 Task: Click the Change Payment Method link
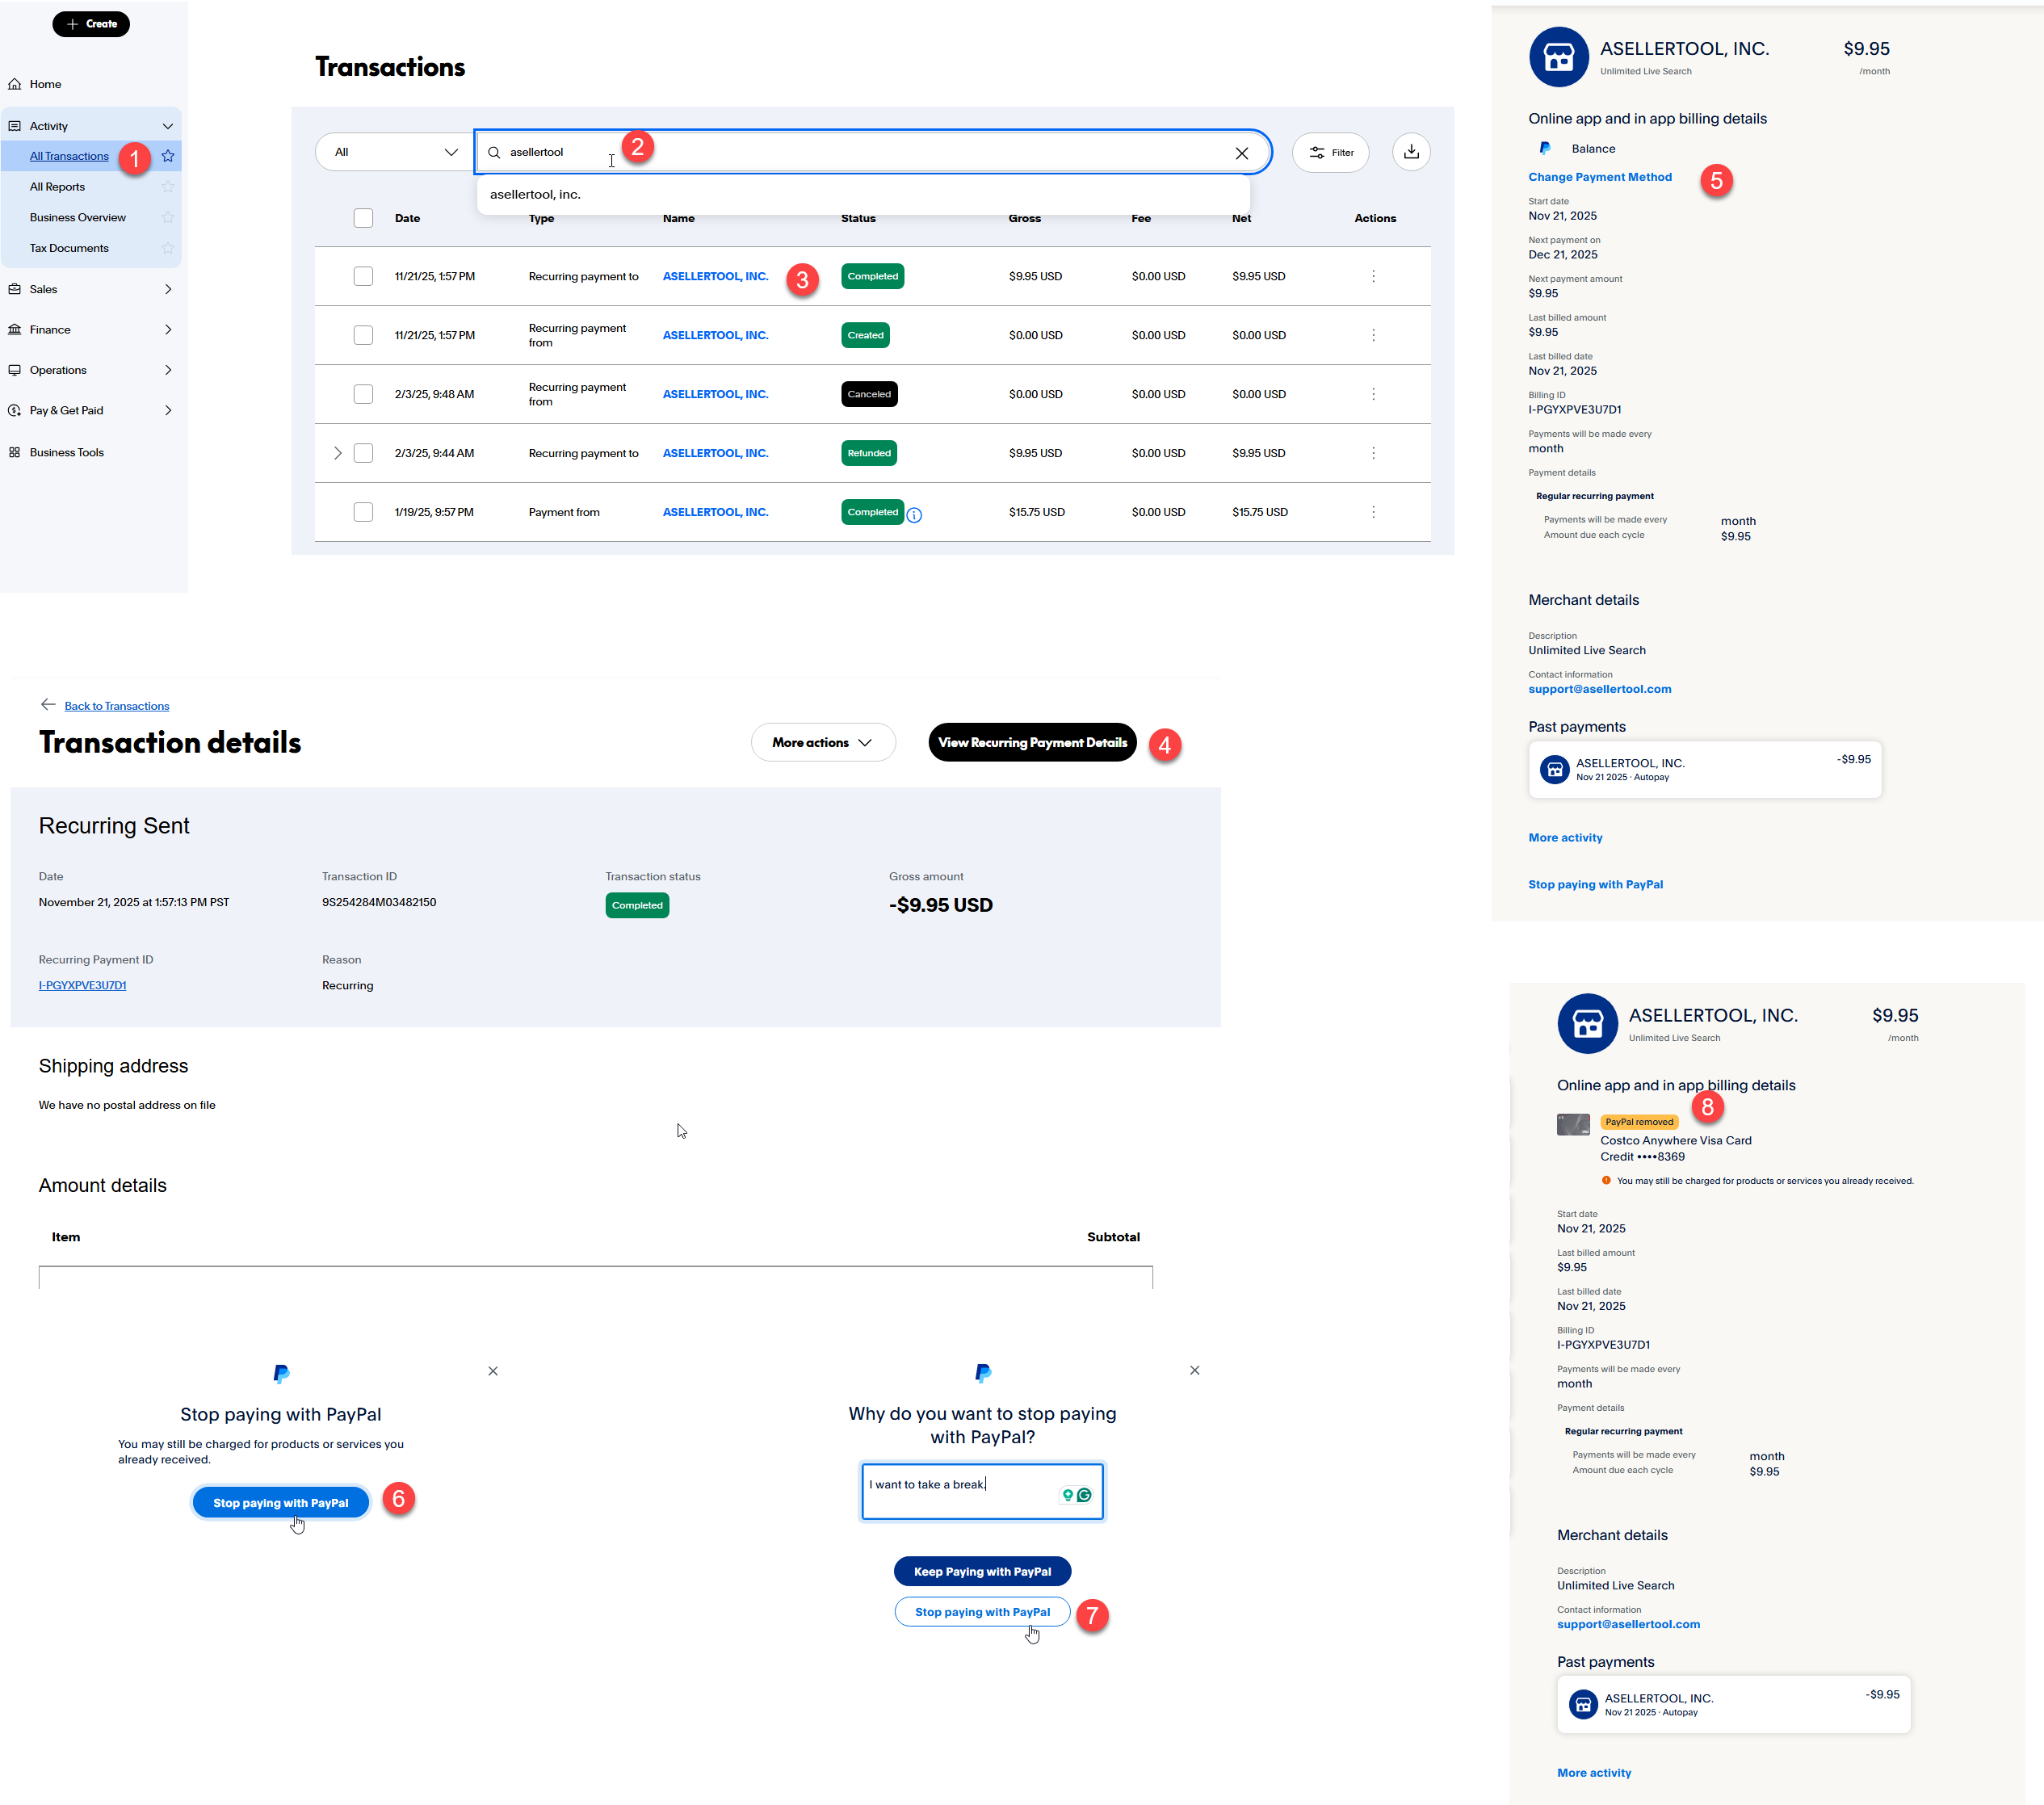click(x=1599, y=177)
